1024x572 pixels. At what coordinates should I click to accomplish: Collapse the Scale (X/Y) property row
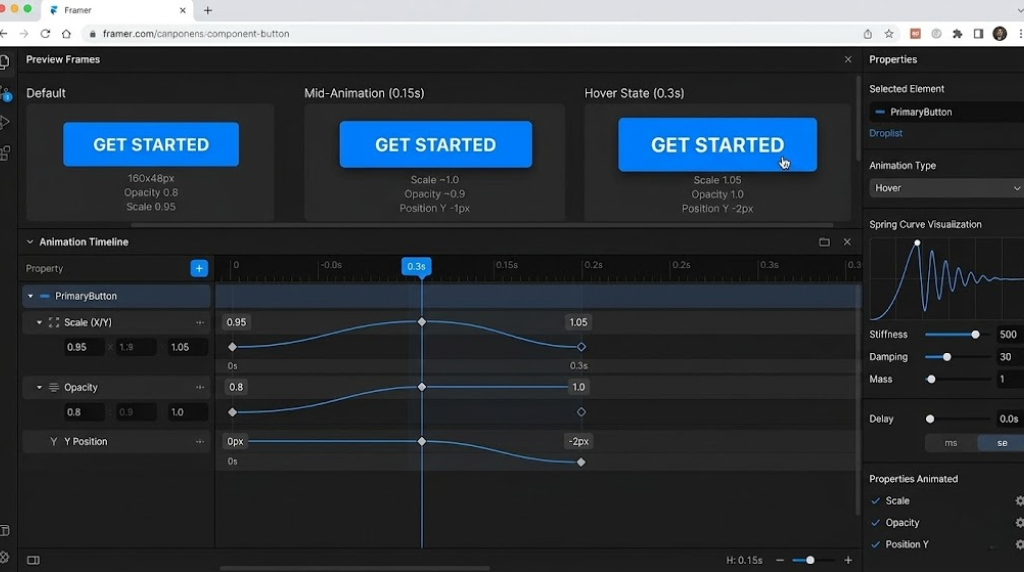[x=40, y=323]
